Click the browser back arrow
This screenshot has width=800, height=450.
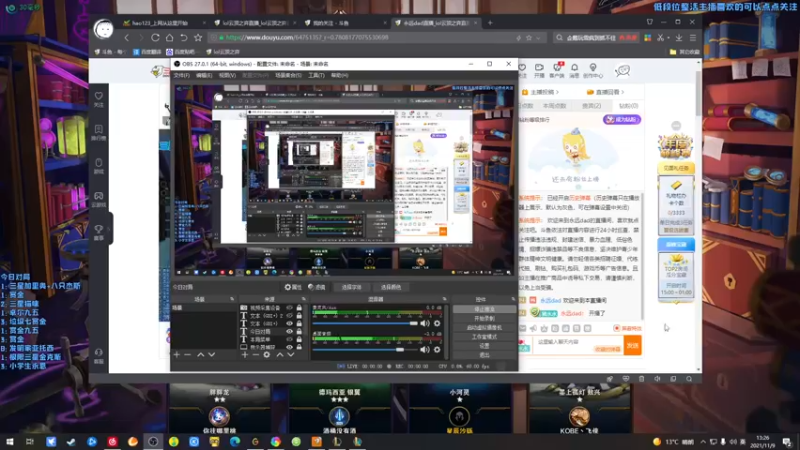click(127, 37)
